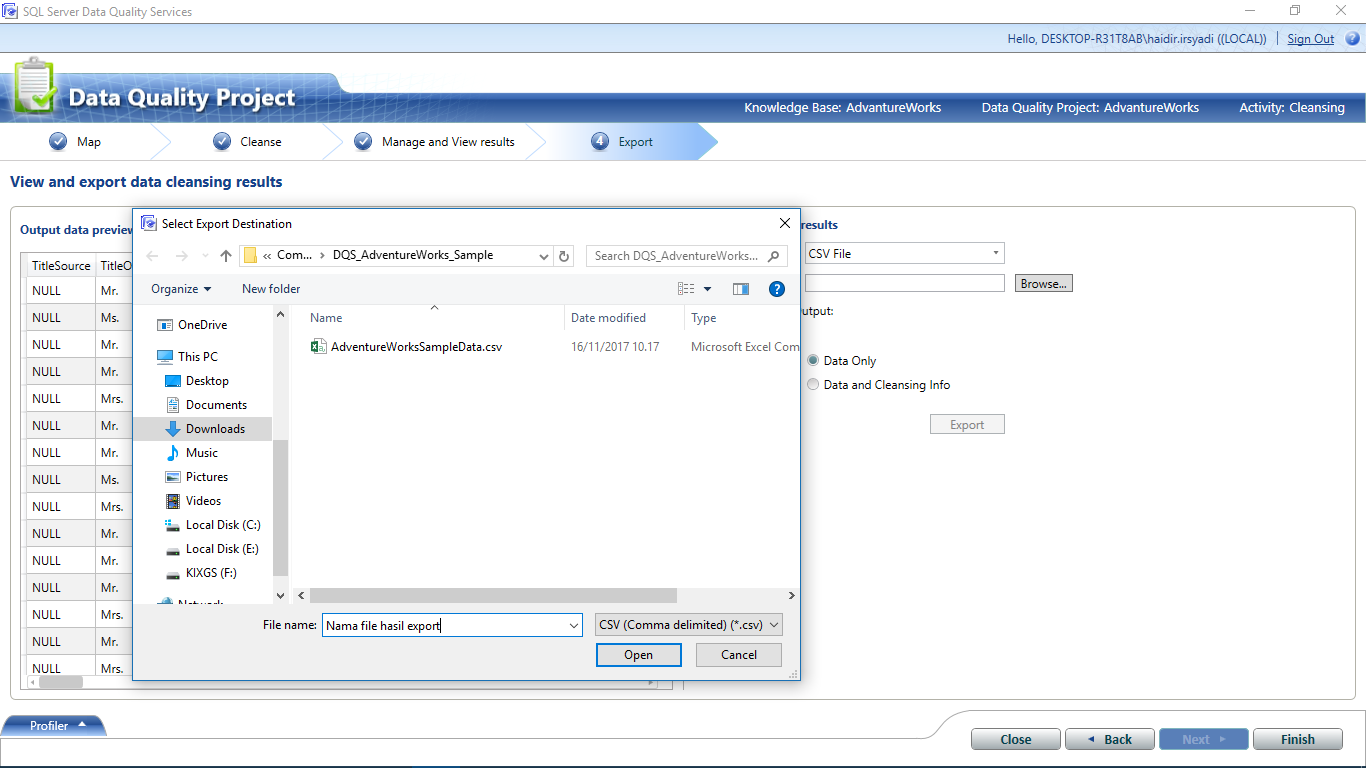Choose Data and Cleansing Info output
Viewport: 1372px width, 768px height.
pos(812,384)
